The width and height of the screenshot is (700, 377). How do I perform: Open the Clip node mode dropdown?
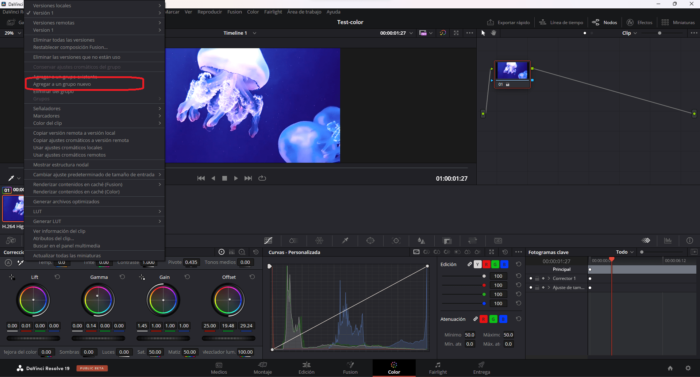click(629, 33)
